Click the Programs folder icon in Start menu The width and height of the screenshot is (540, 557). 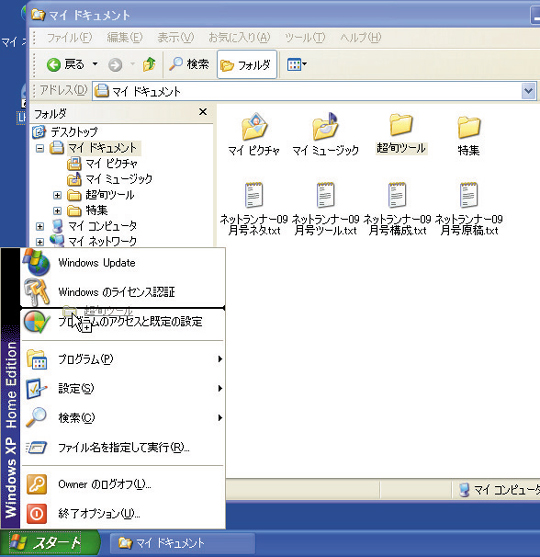pos(37,359)
